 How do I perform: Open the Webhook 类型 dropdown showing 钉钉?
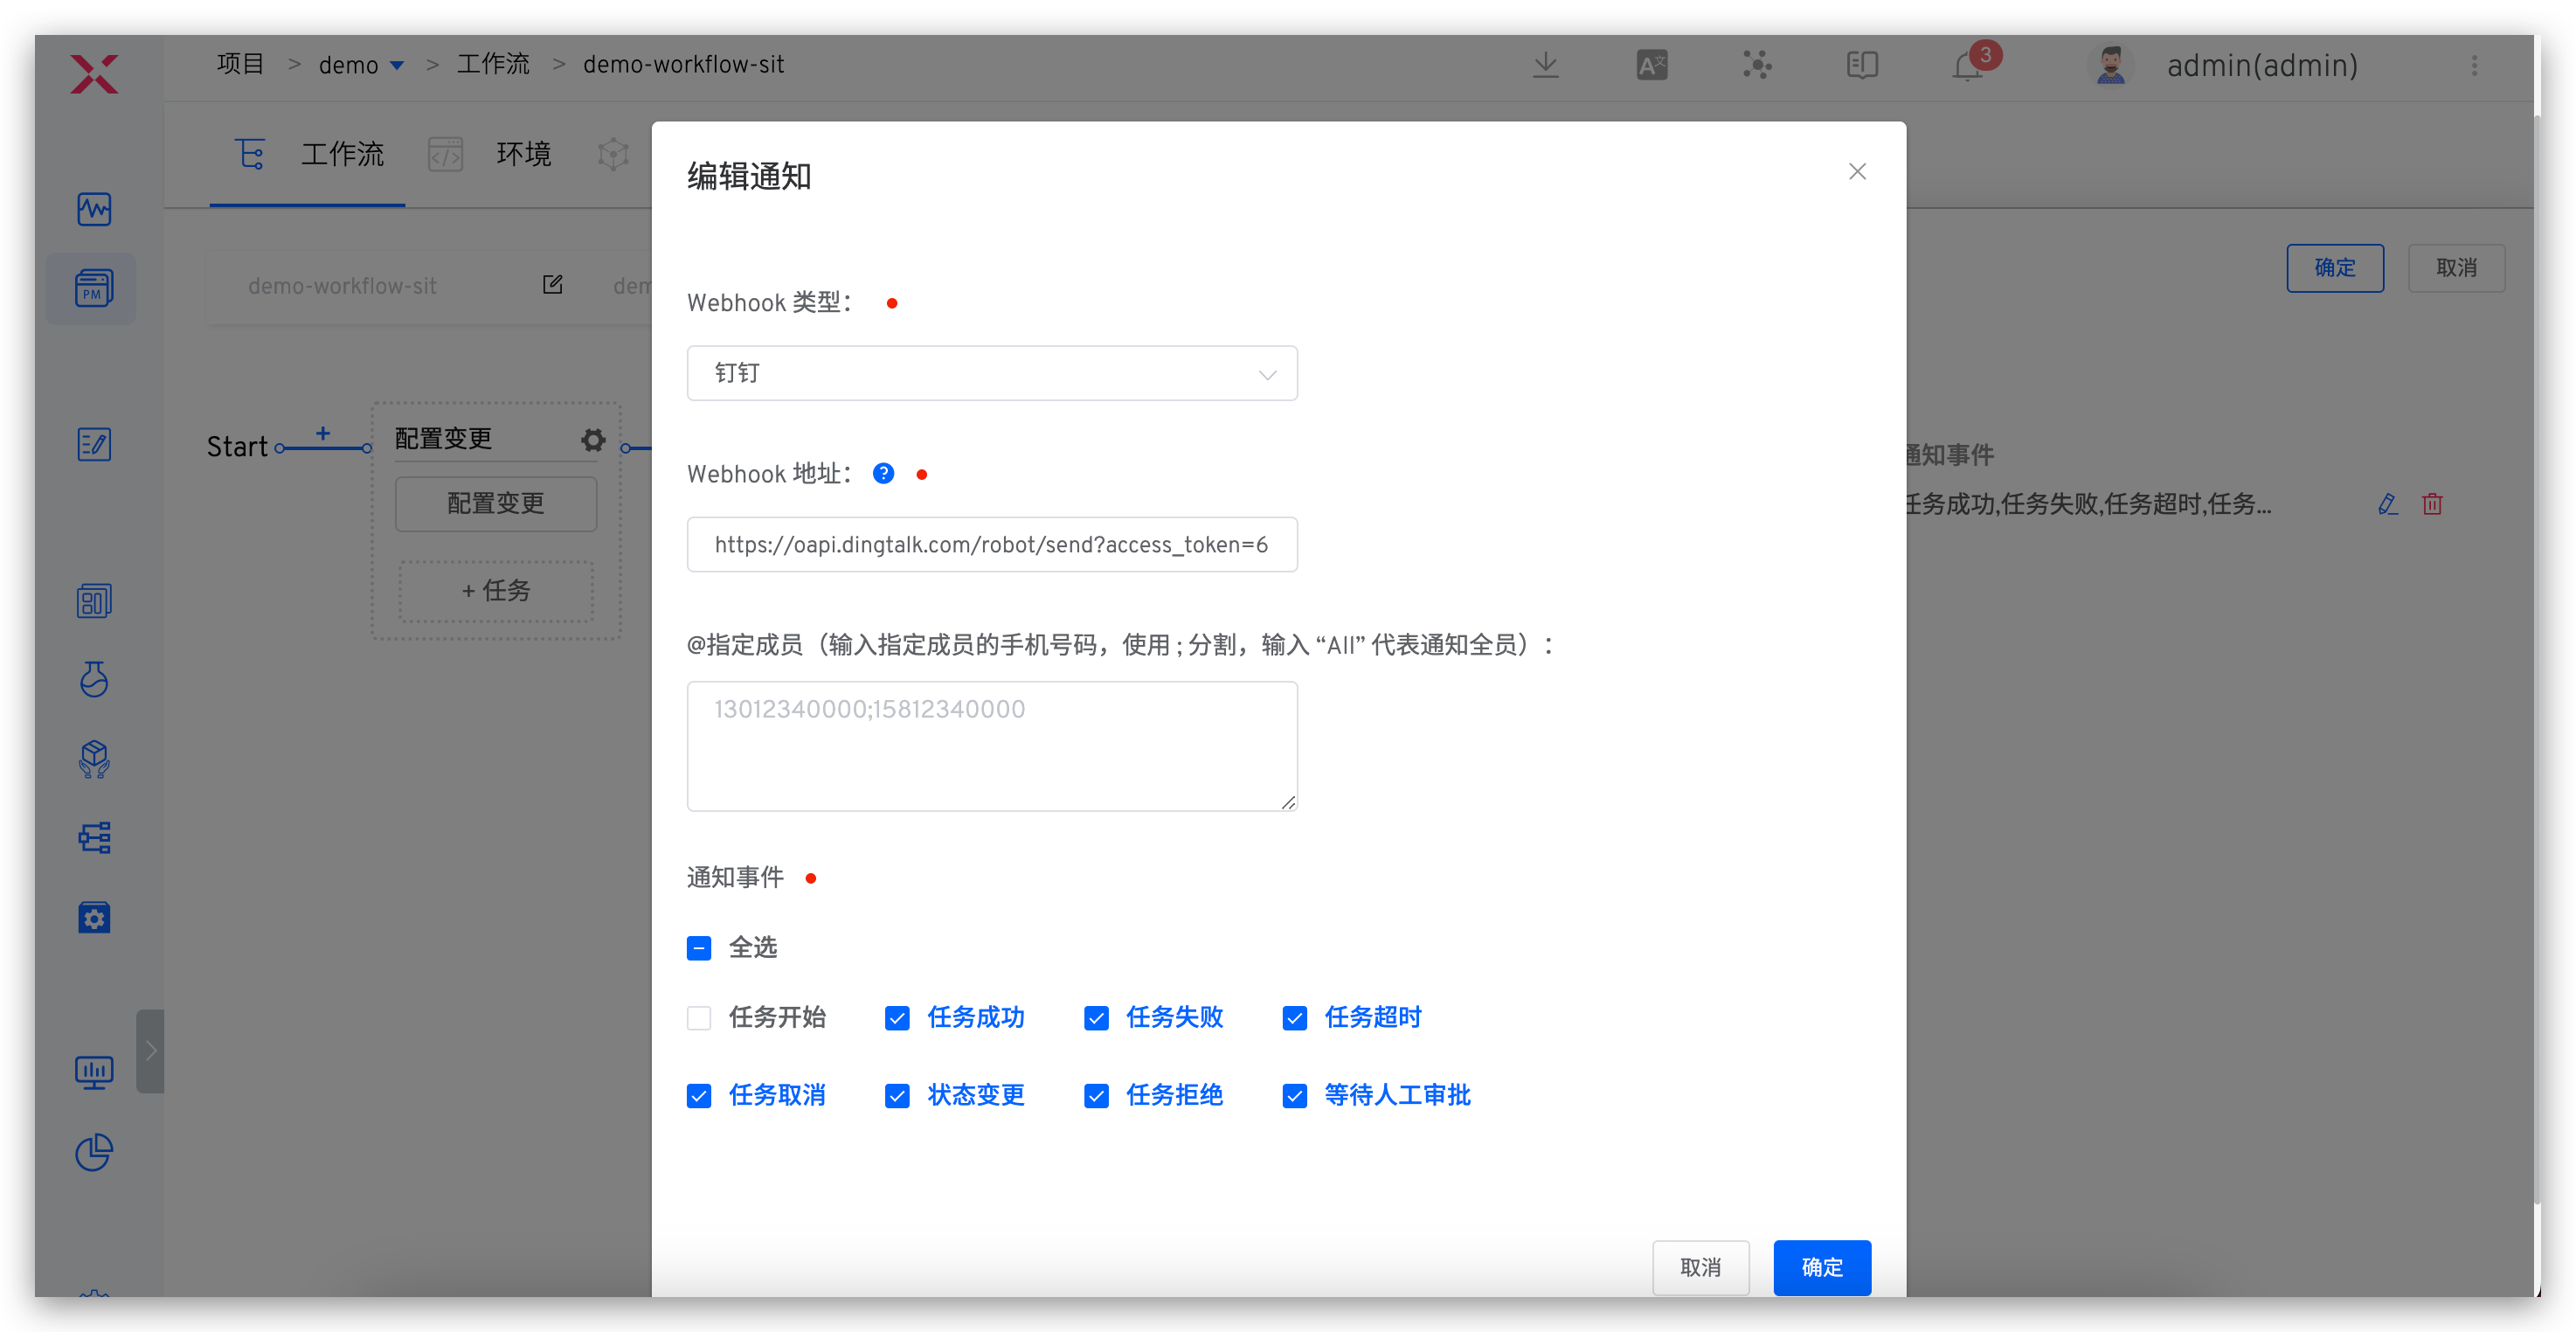992,373
